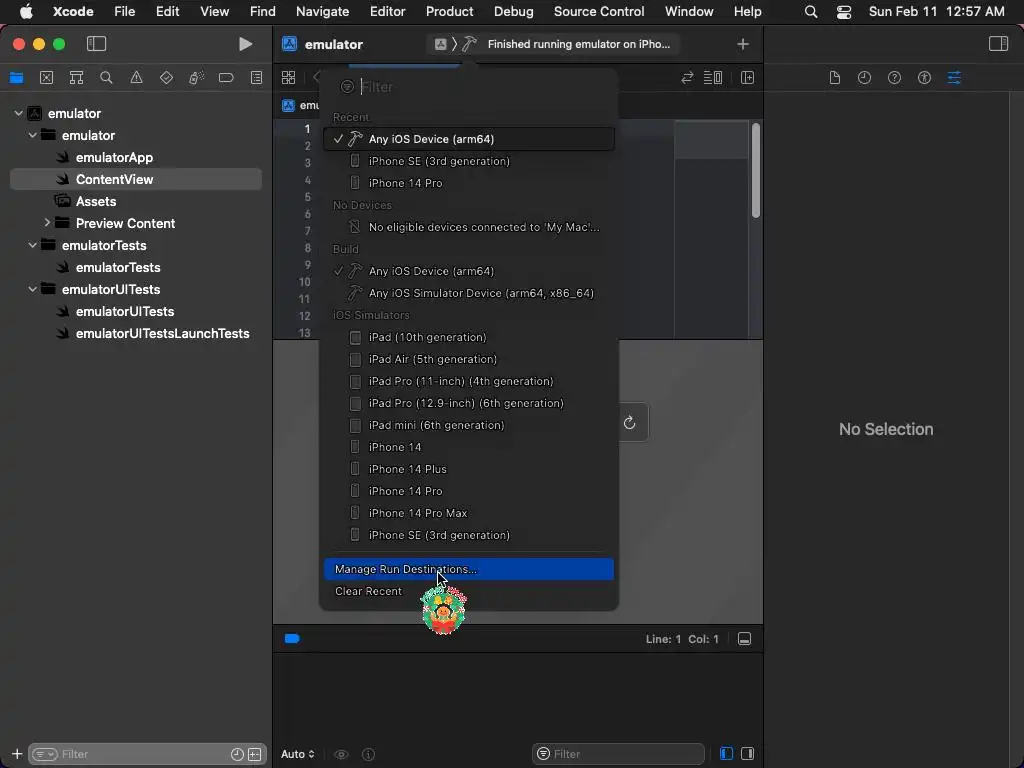The image size is (1024, 768).
Task: Open the Breakpoint navigator icon
Action: [x=226, y=78]
